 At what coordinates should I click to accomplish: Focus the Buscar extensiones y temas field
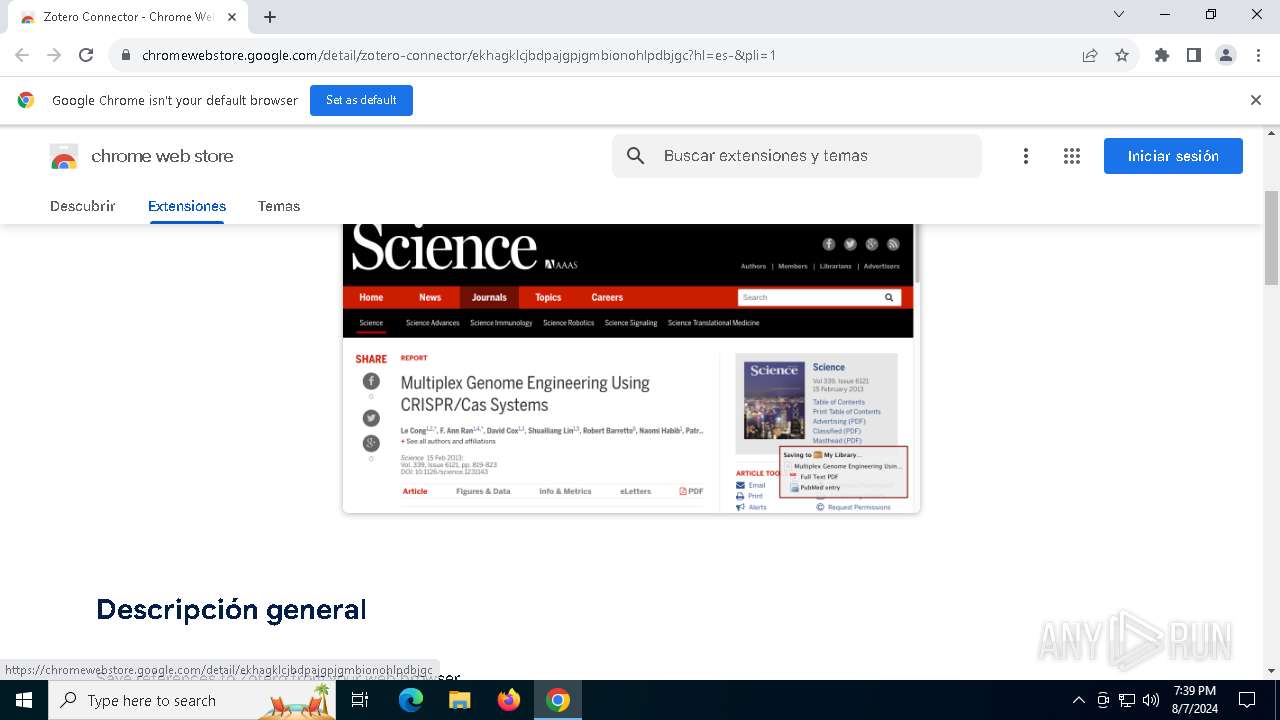coord(797,156)
